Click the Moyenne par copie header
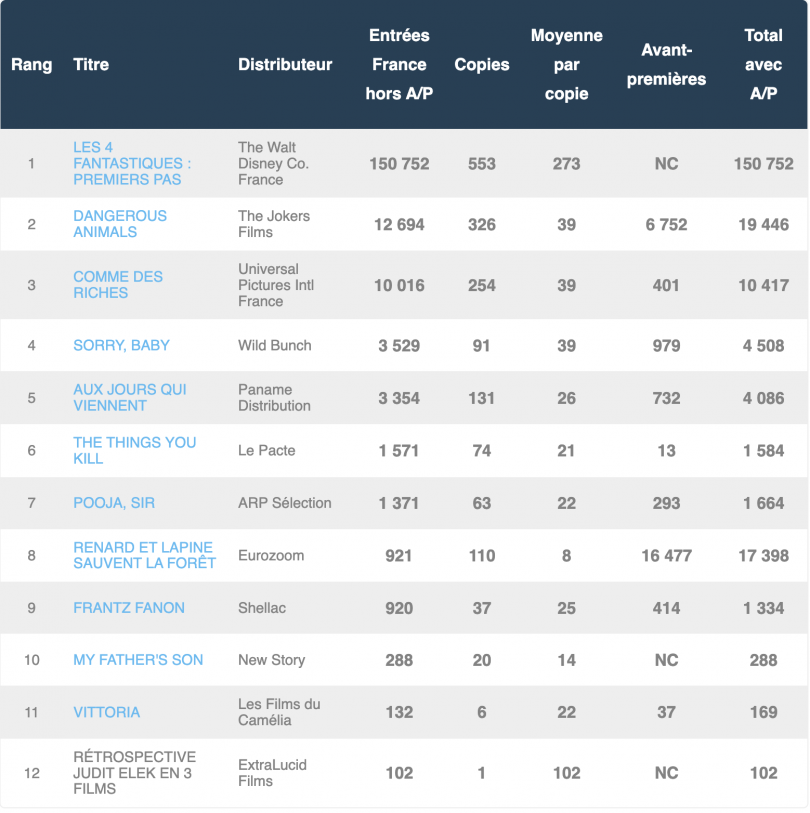This screenshot has height=813, width=810. [566, 65]
